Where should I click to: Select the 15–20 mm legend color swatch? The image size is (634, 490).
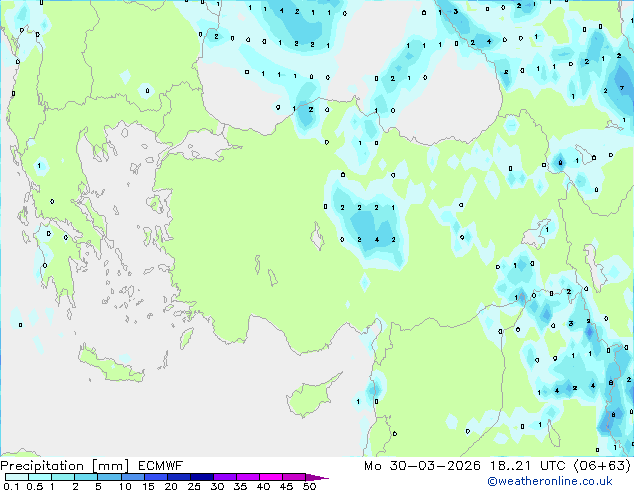pyautogui.click(x=156, y=477)
